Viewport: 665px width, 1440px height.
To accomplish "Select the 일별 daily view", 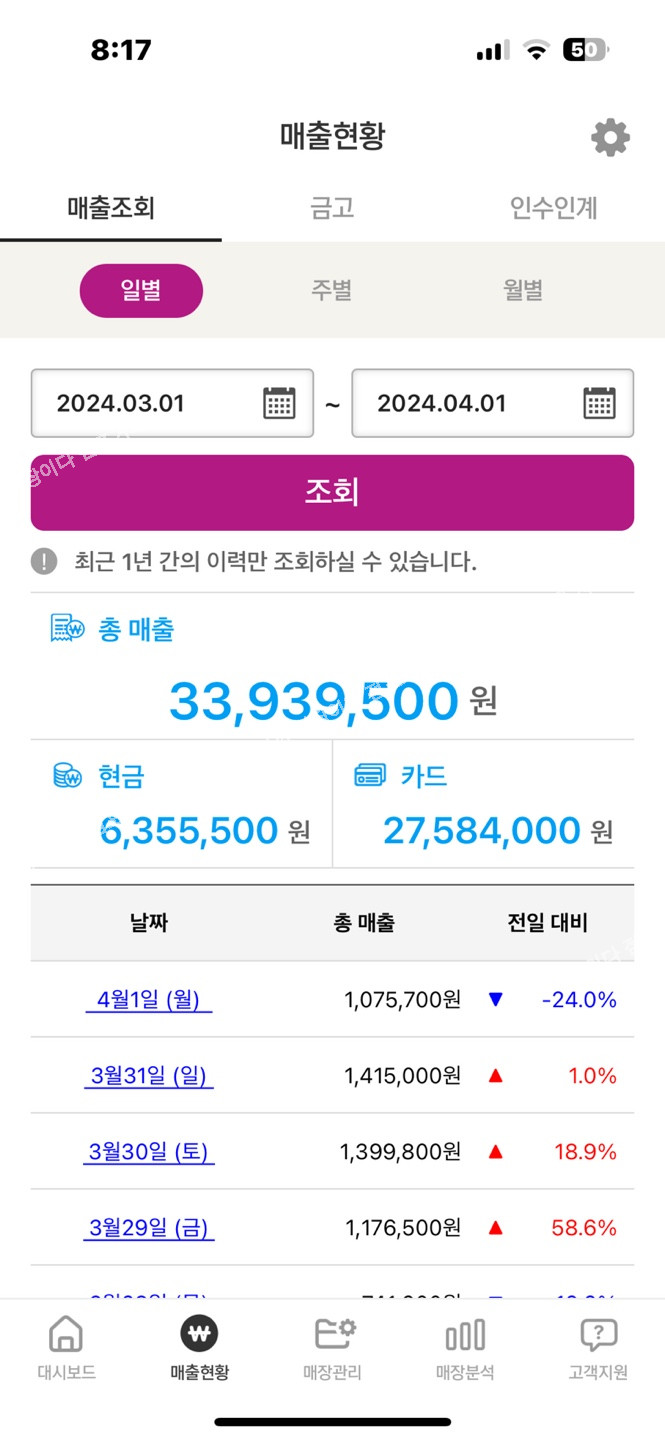I will 141,291.
